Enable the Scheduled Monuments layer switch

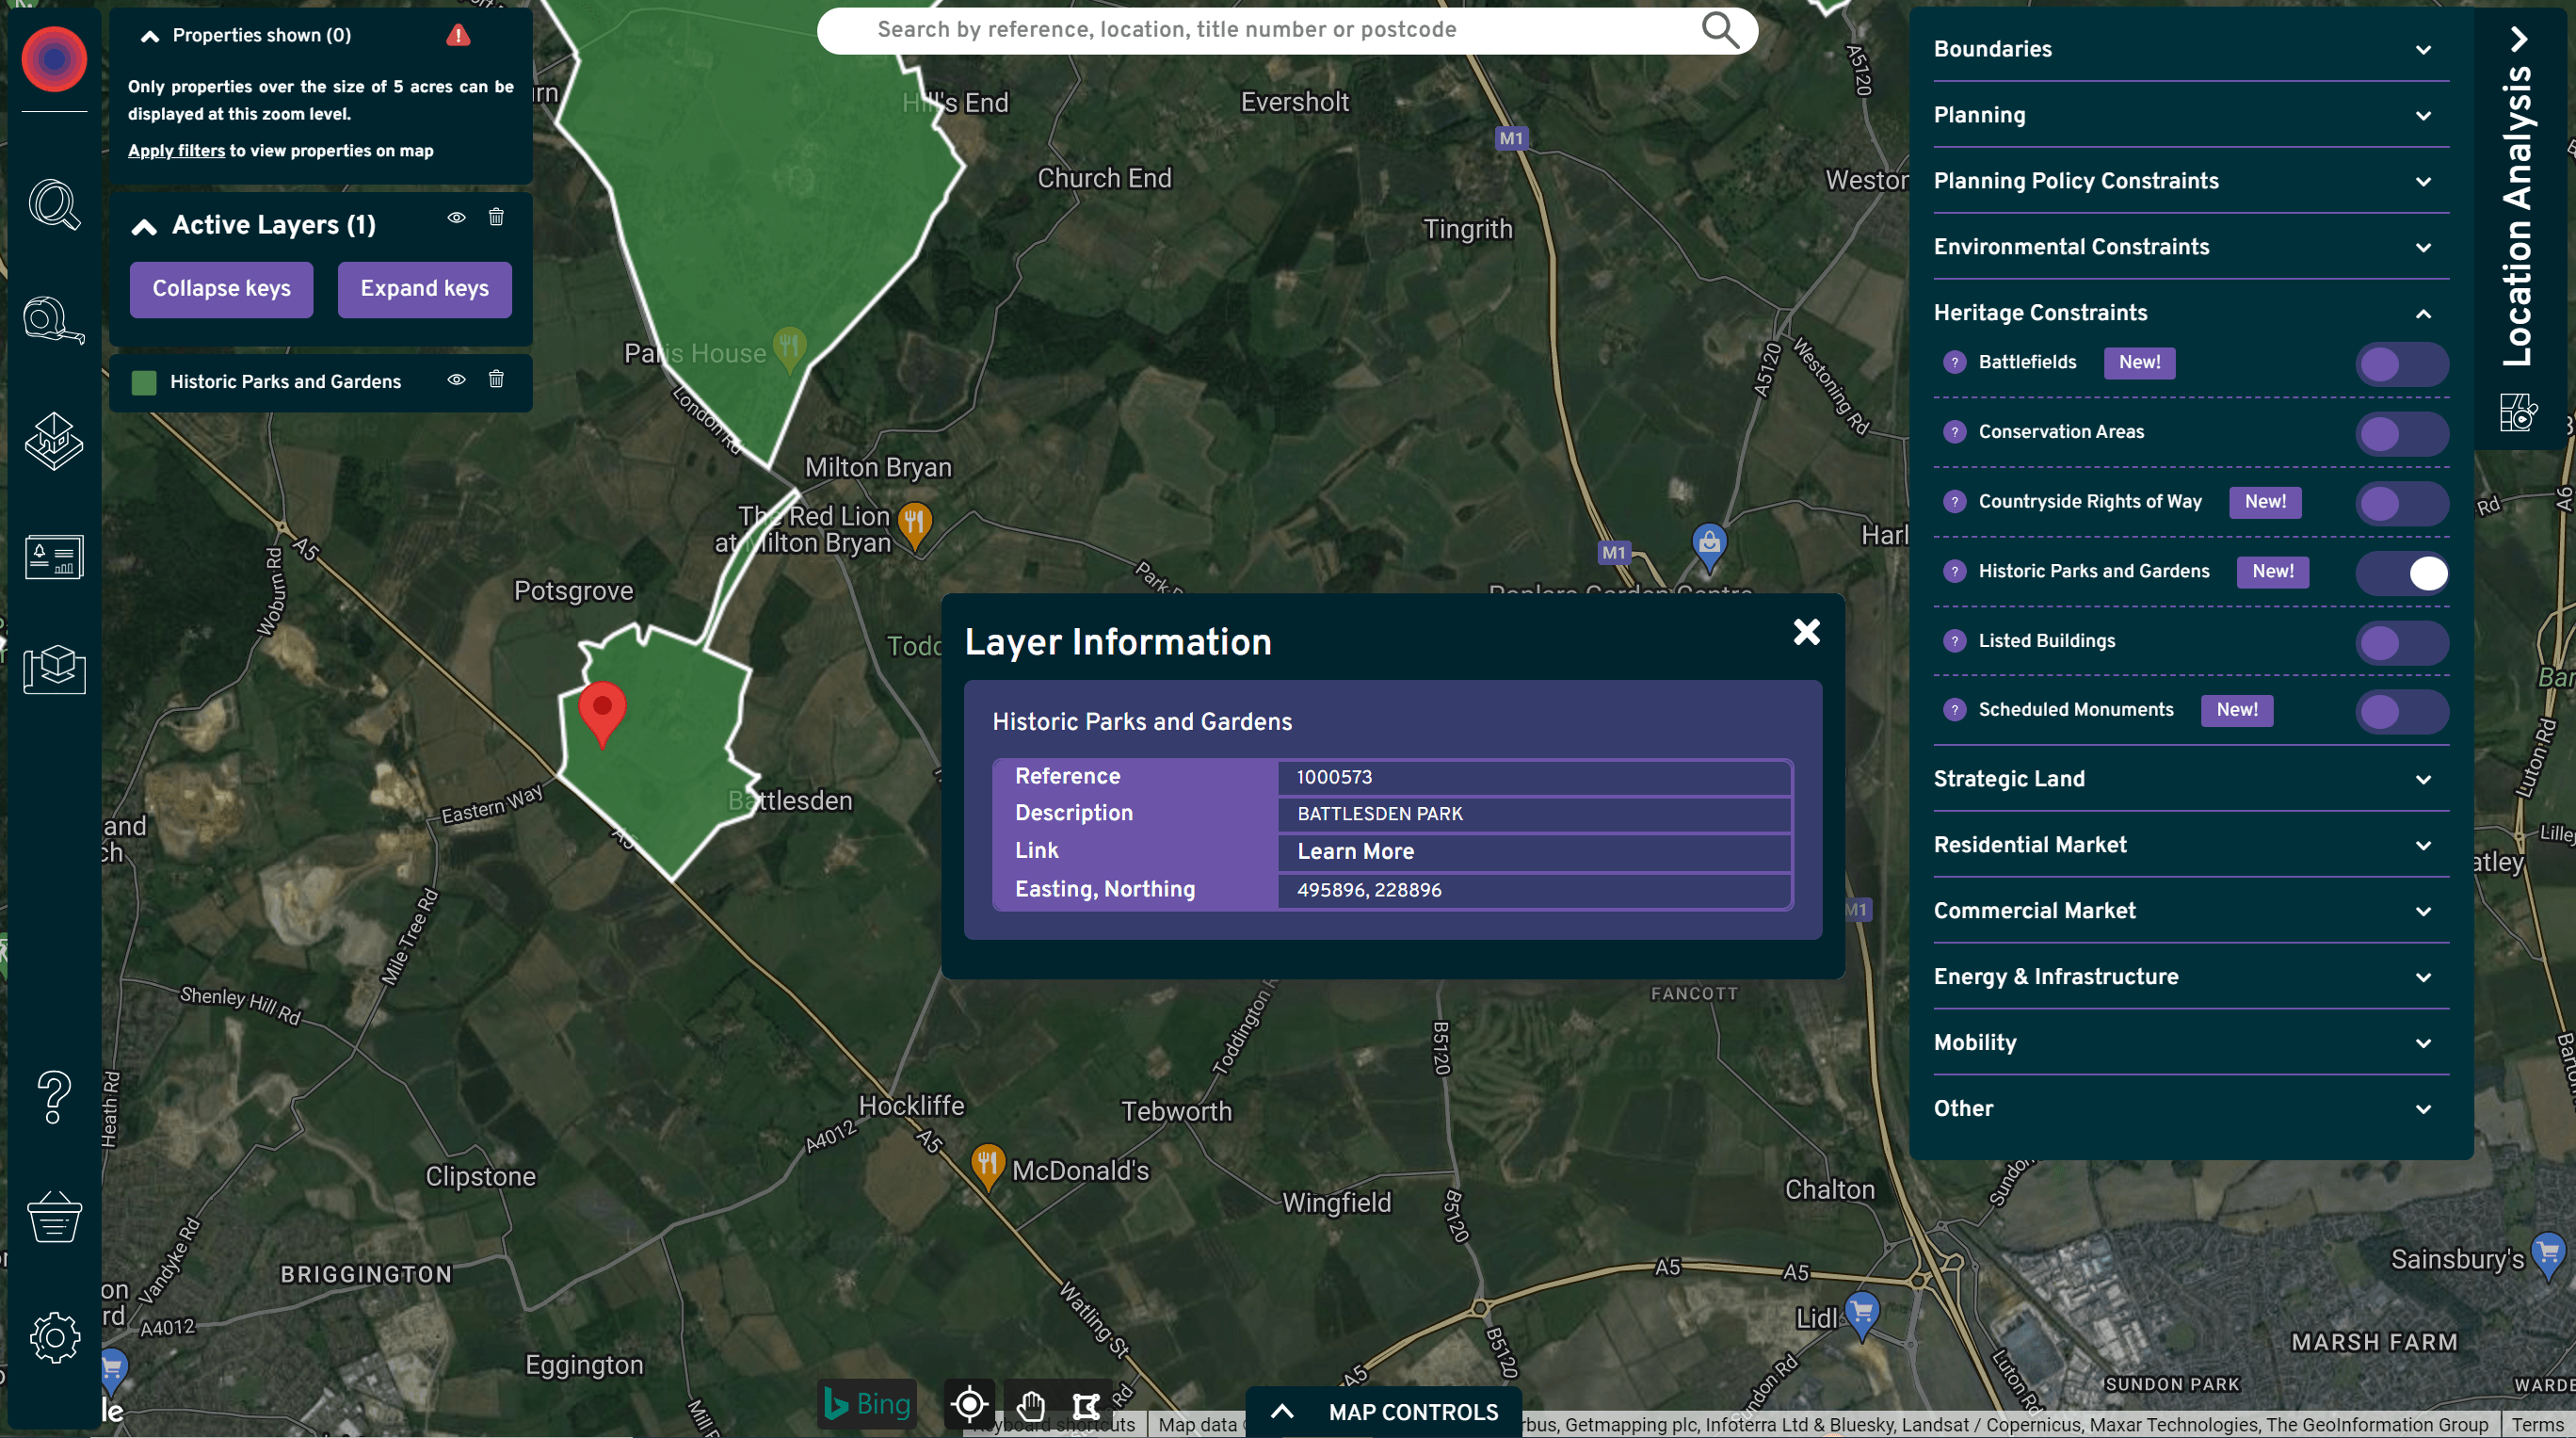click(2402, 712)
